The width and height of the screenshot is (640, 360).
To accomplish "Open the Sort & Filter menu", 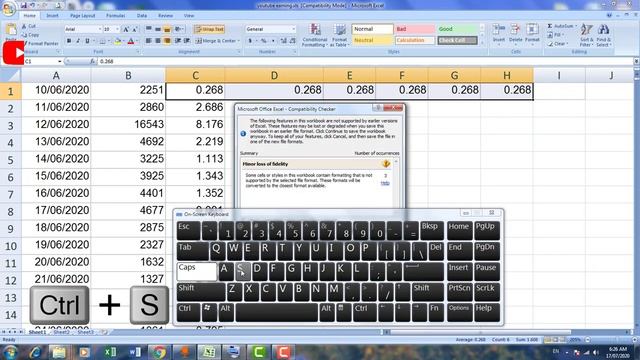I will click(x=587, y=35).
